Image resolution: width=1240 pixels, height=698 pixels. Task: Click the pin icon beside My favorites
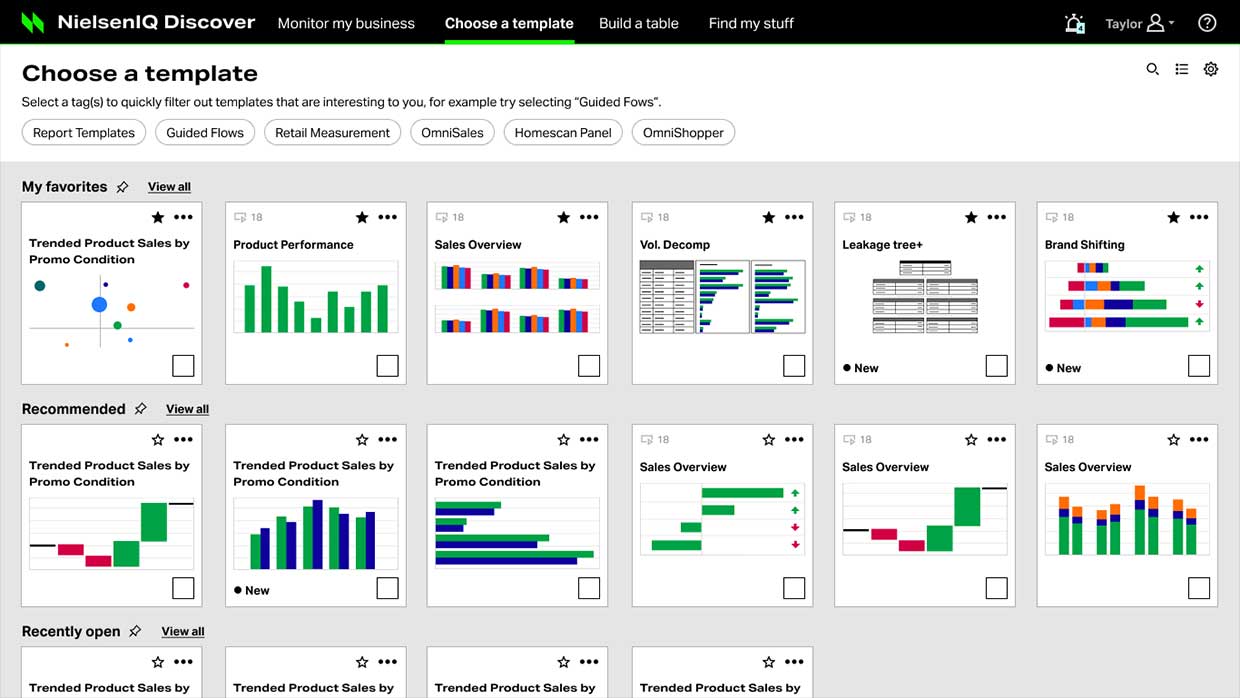[x=122, y=187]
